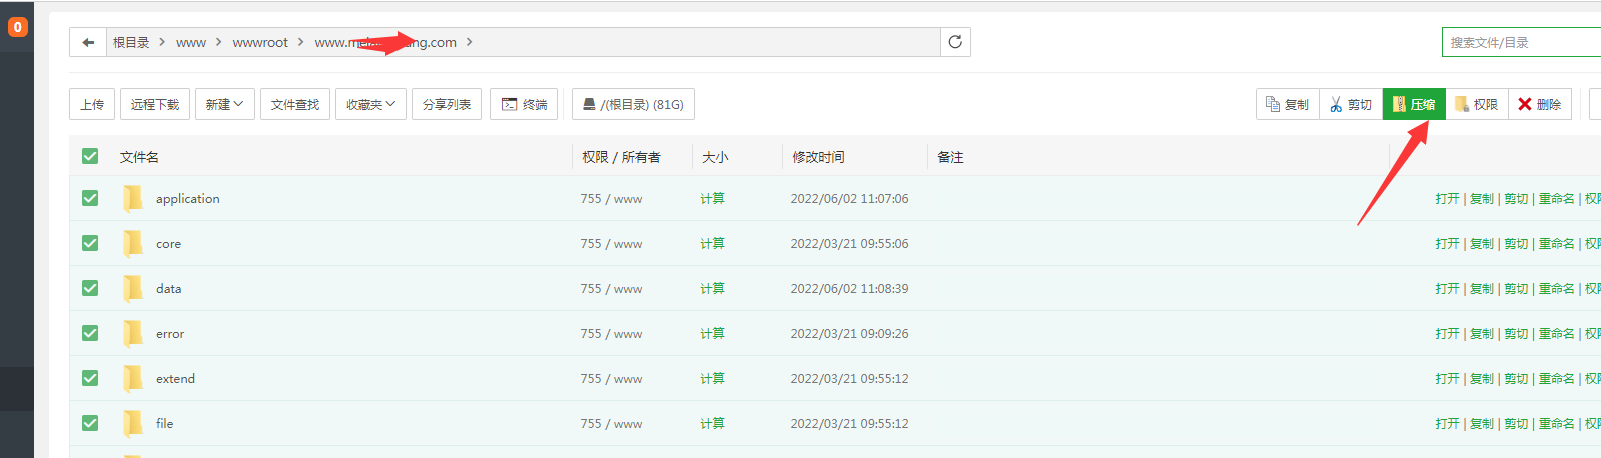Click the 复制 (copy) toolbar button
The width and height of the screenshot is (1601, 458).
pyautogui.click(x=1287, y=104)
